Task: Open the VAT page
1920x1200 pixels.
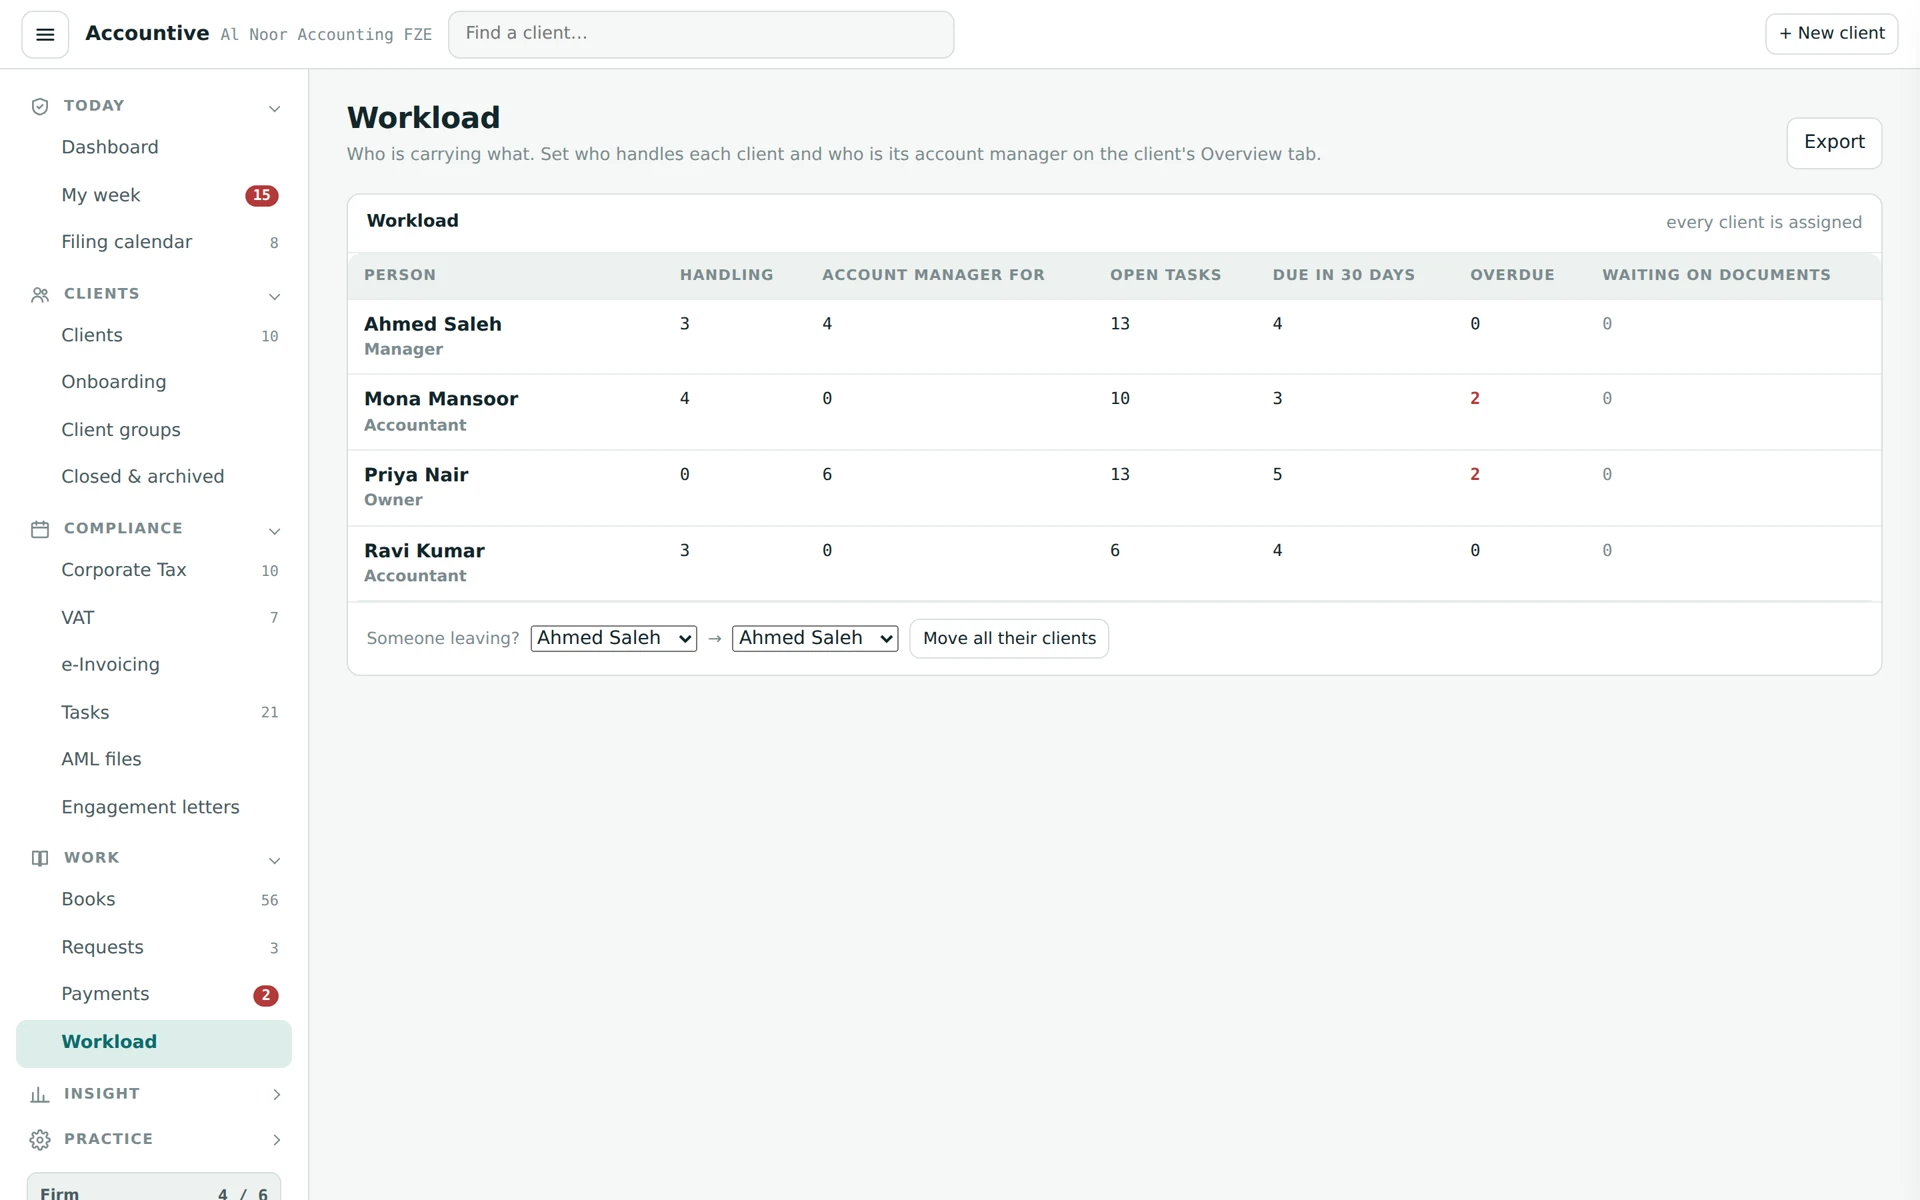Action: pos(154,618)
